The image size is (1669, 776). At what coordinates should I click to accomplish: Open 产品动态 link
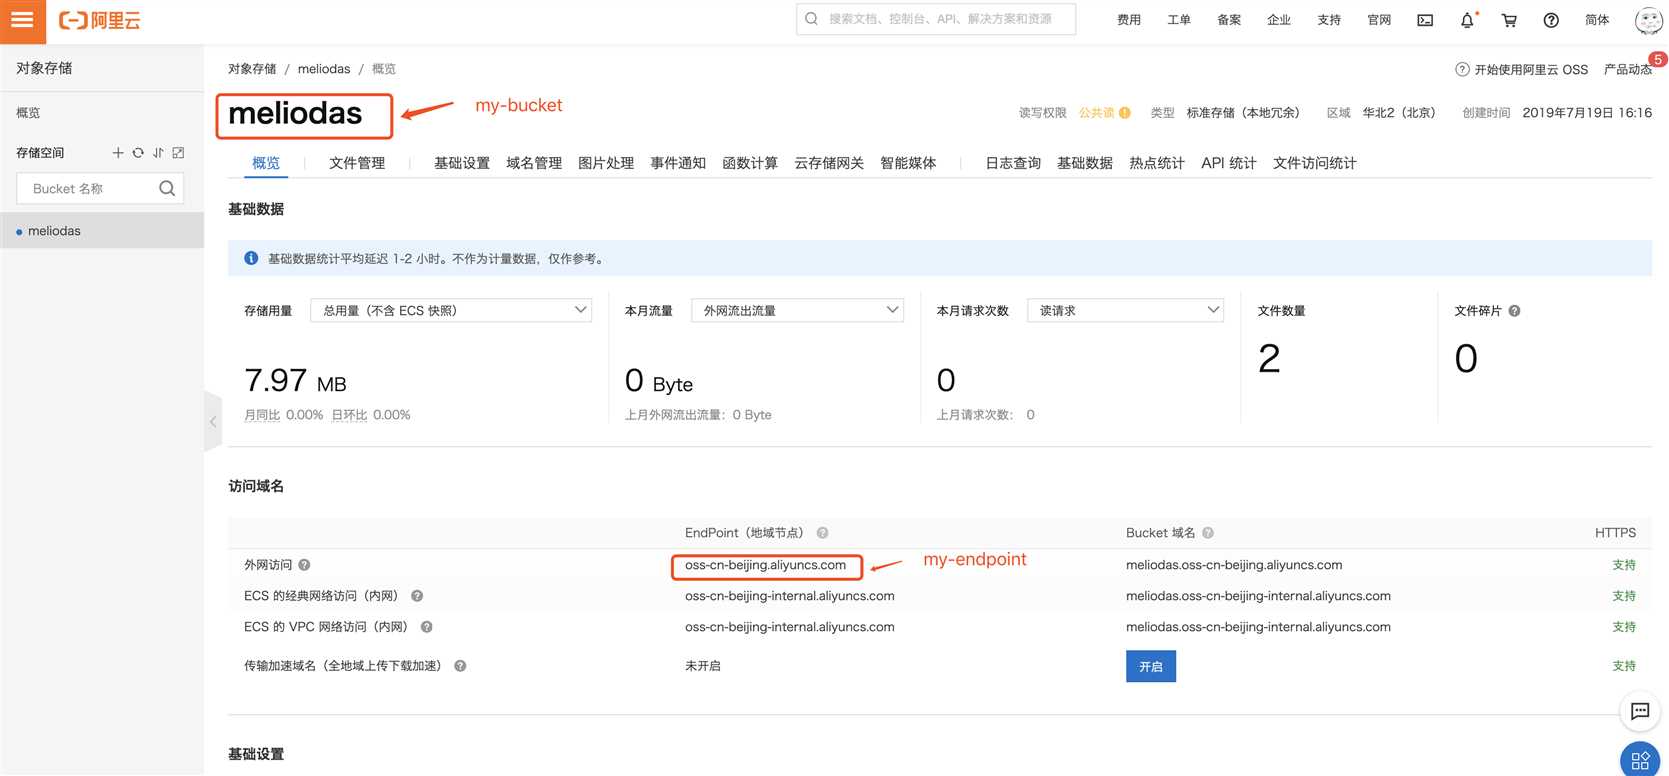(1628, 69)
